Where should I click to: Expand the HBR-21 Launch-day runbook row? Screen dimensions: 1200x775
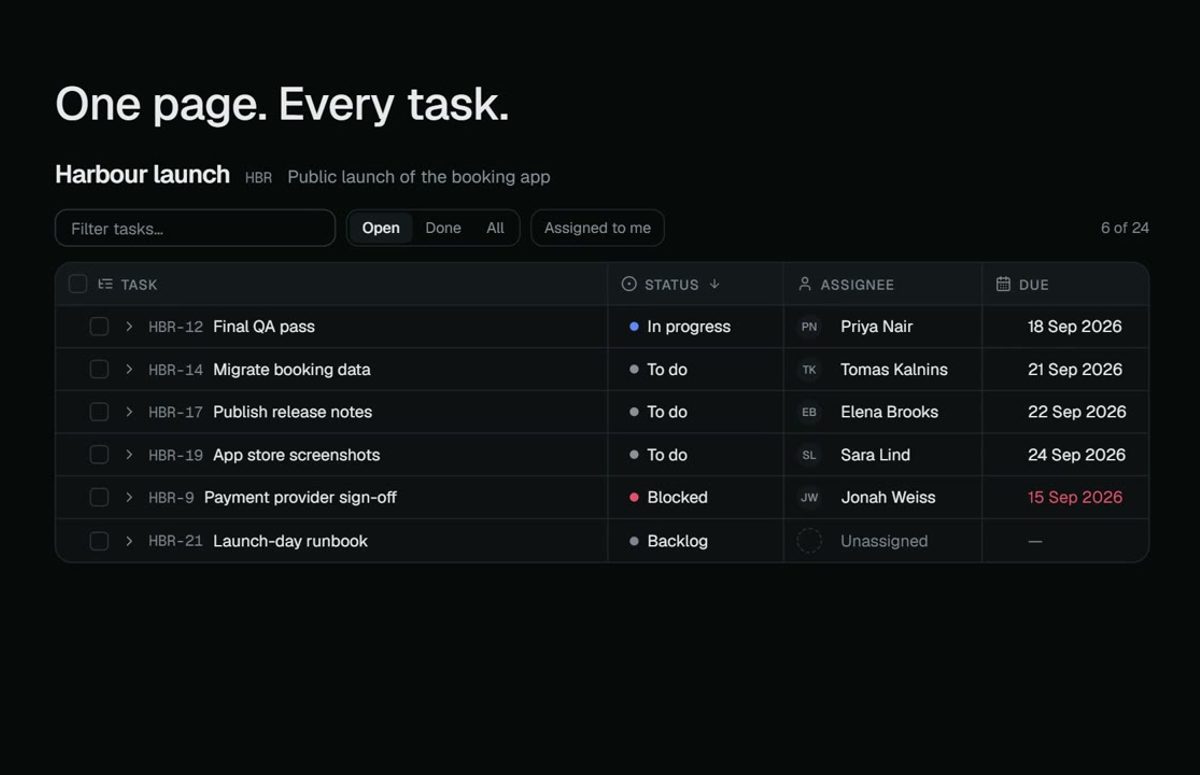tap(129, 541)
